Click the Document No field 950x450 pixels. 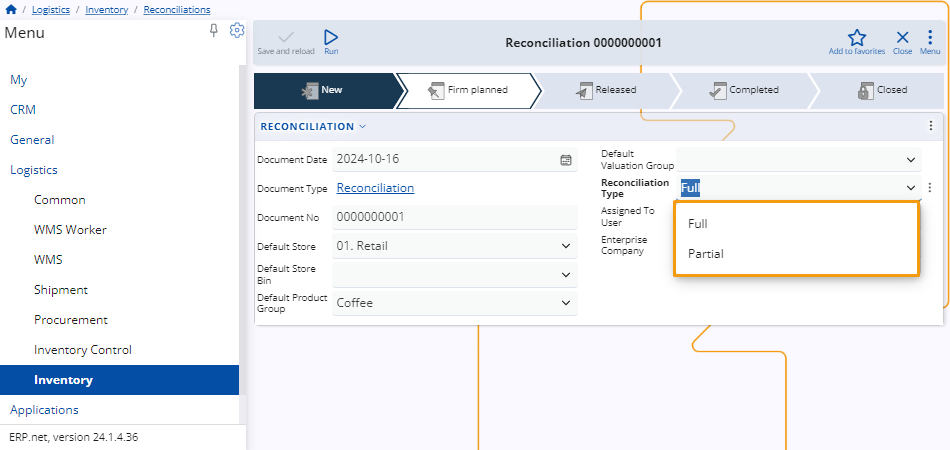[x=454, y=217]
